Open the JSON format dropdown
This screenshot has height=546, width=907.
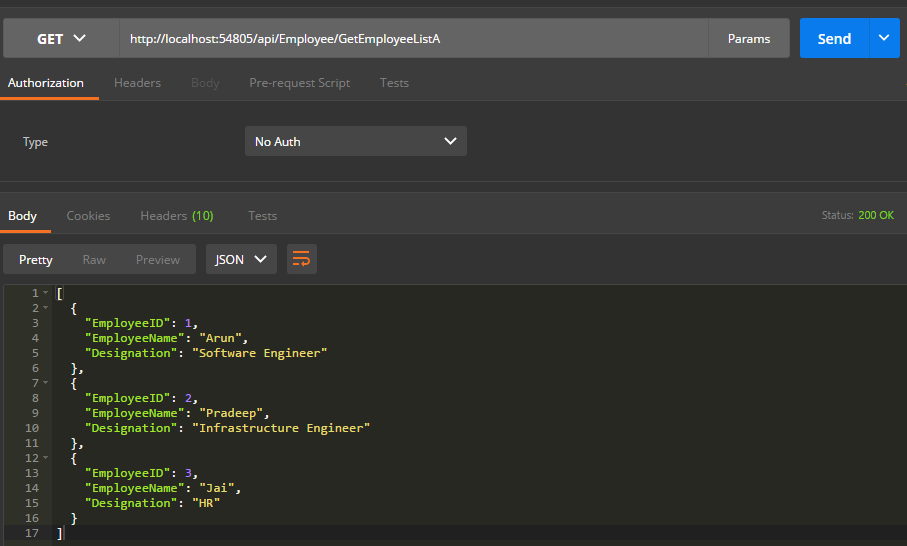(x=241, y=260)
